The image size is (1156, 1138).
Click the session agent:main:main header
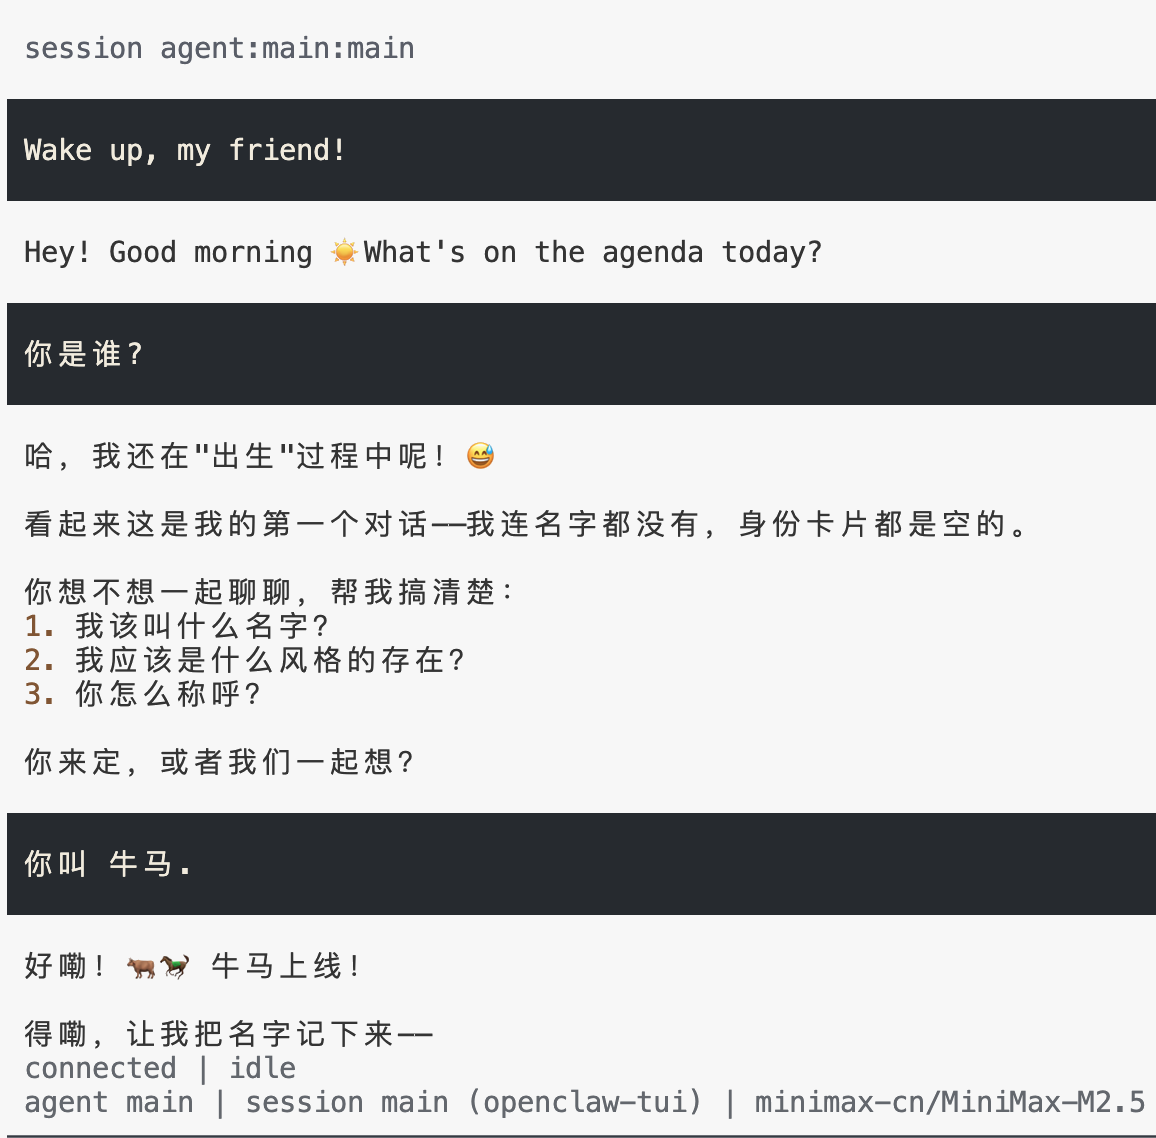click(x=219, y=48)
